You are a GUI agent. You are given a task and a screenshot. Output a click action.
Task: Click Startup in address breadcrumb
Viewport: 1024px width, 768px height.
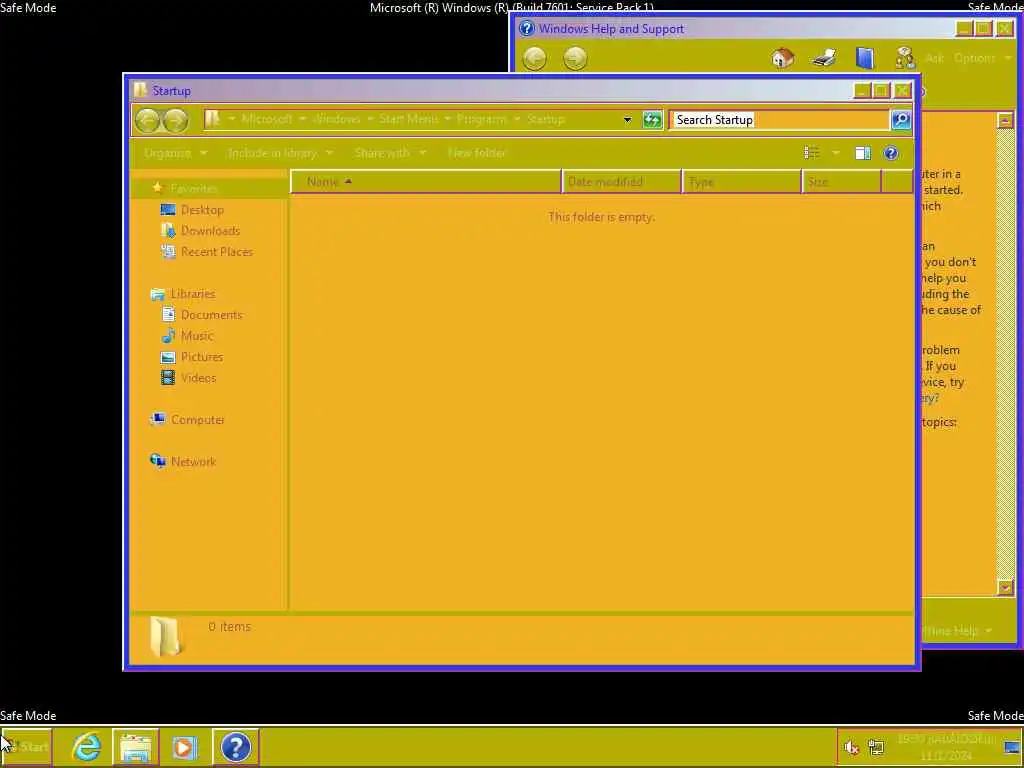click(545, 119)
